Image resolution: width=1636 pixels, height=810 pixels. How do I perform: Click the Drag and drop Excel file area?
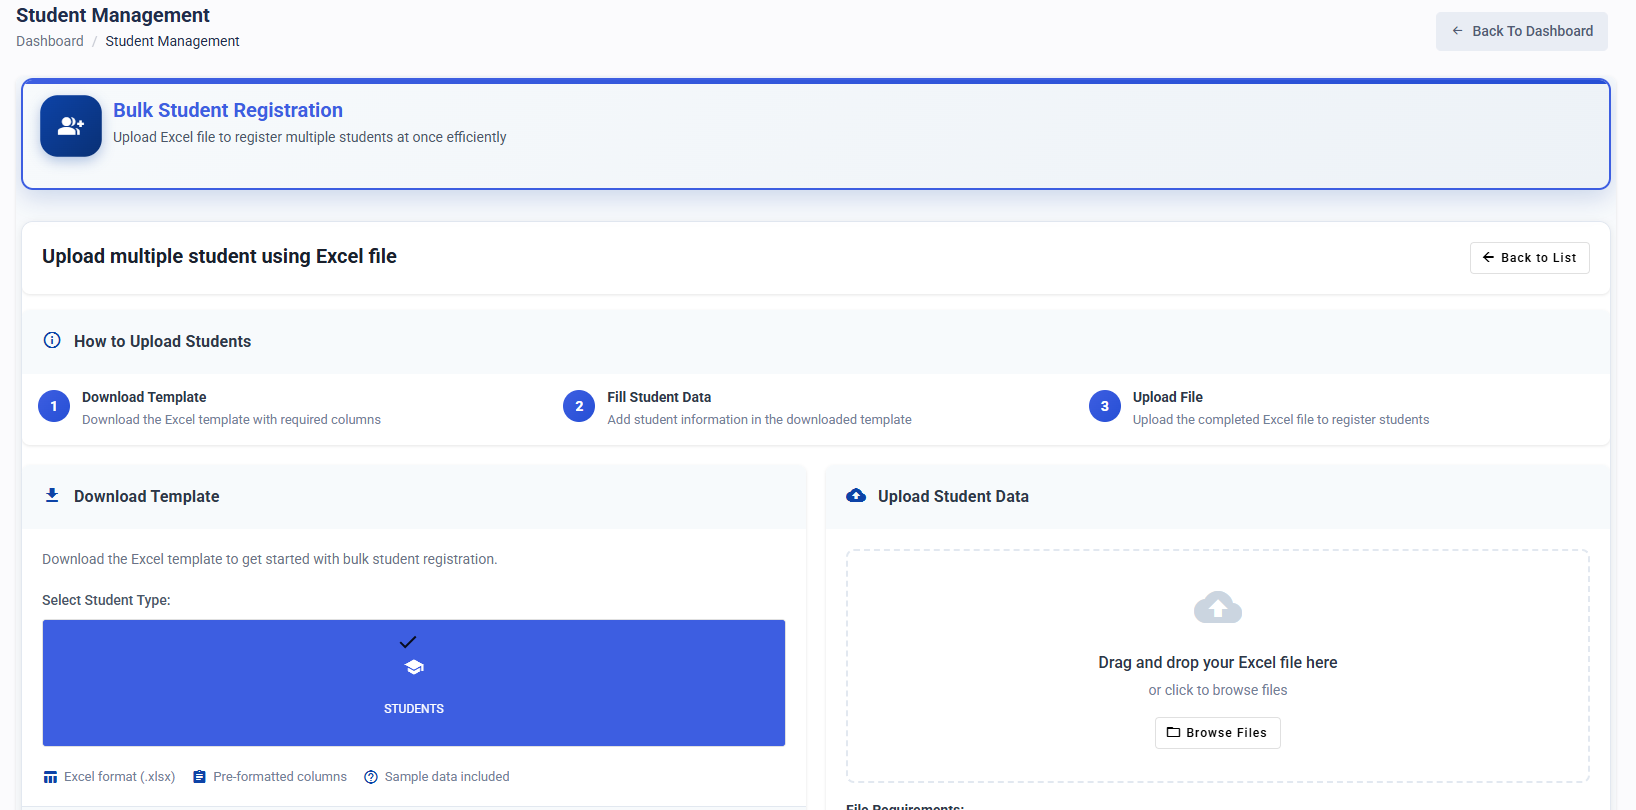(x=1218, y=666)
